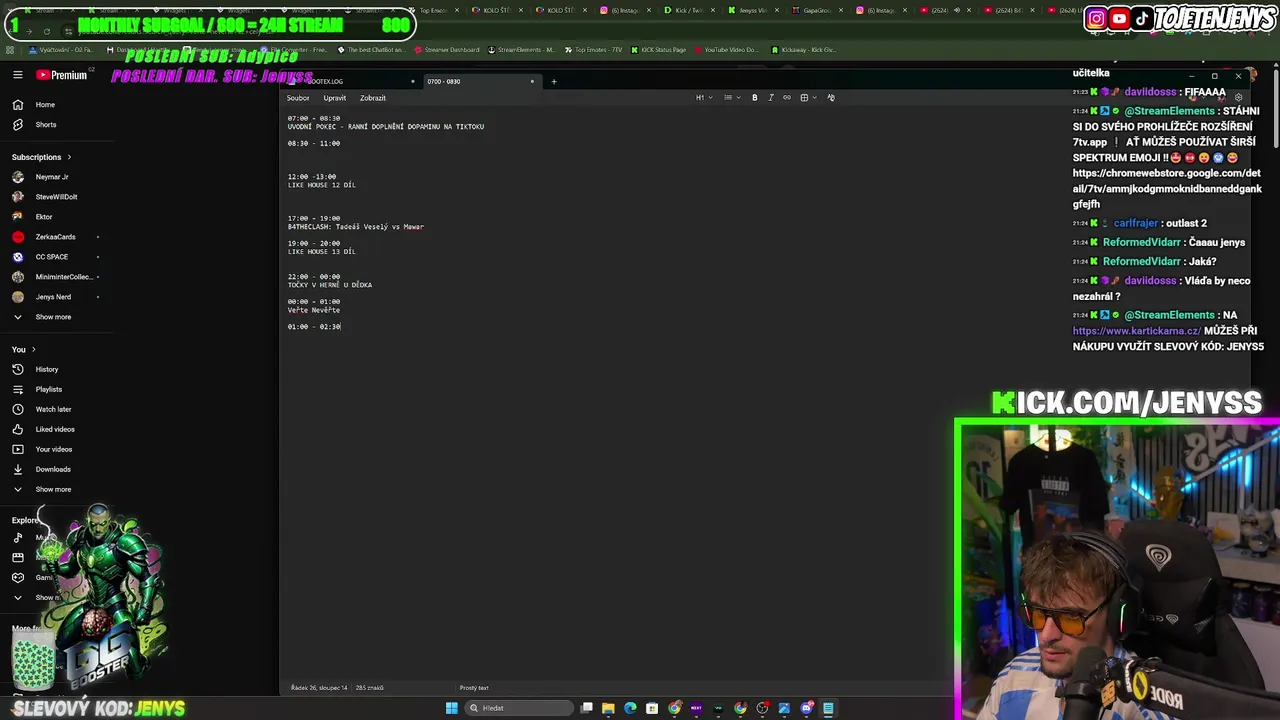The height and width of the screenshot is (720, 1280).
Task: Open the Zobrazit menu in Notepad
Action: point(373,98)
